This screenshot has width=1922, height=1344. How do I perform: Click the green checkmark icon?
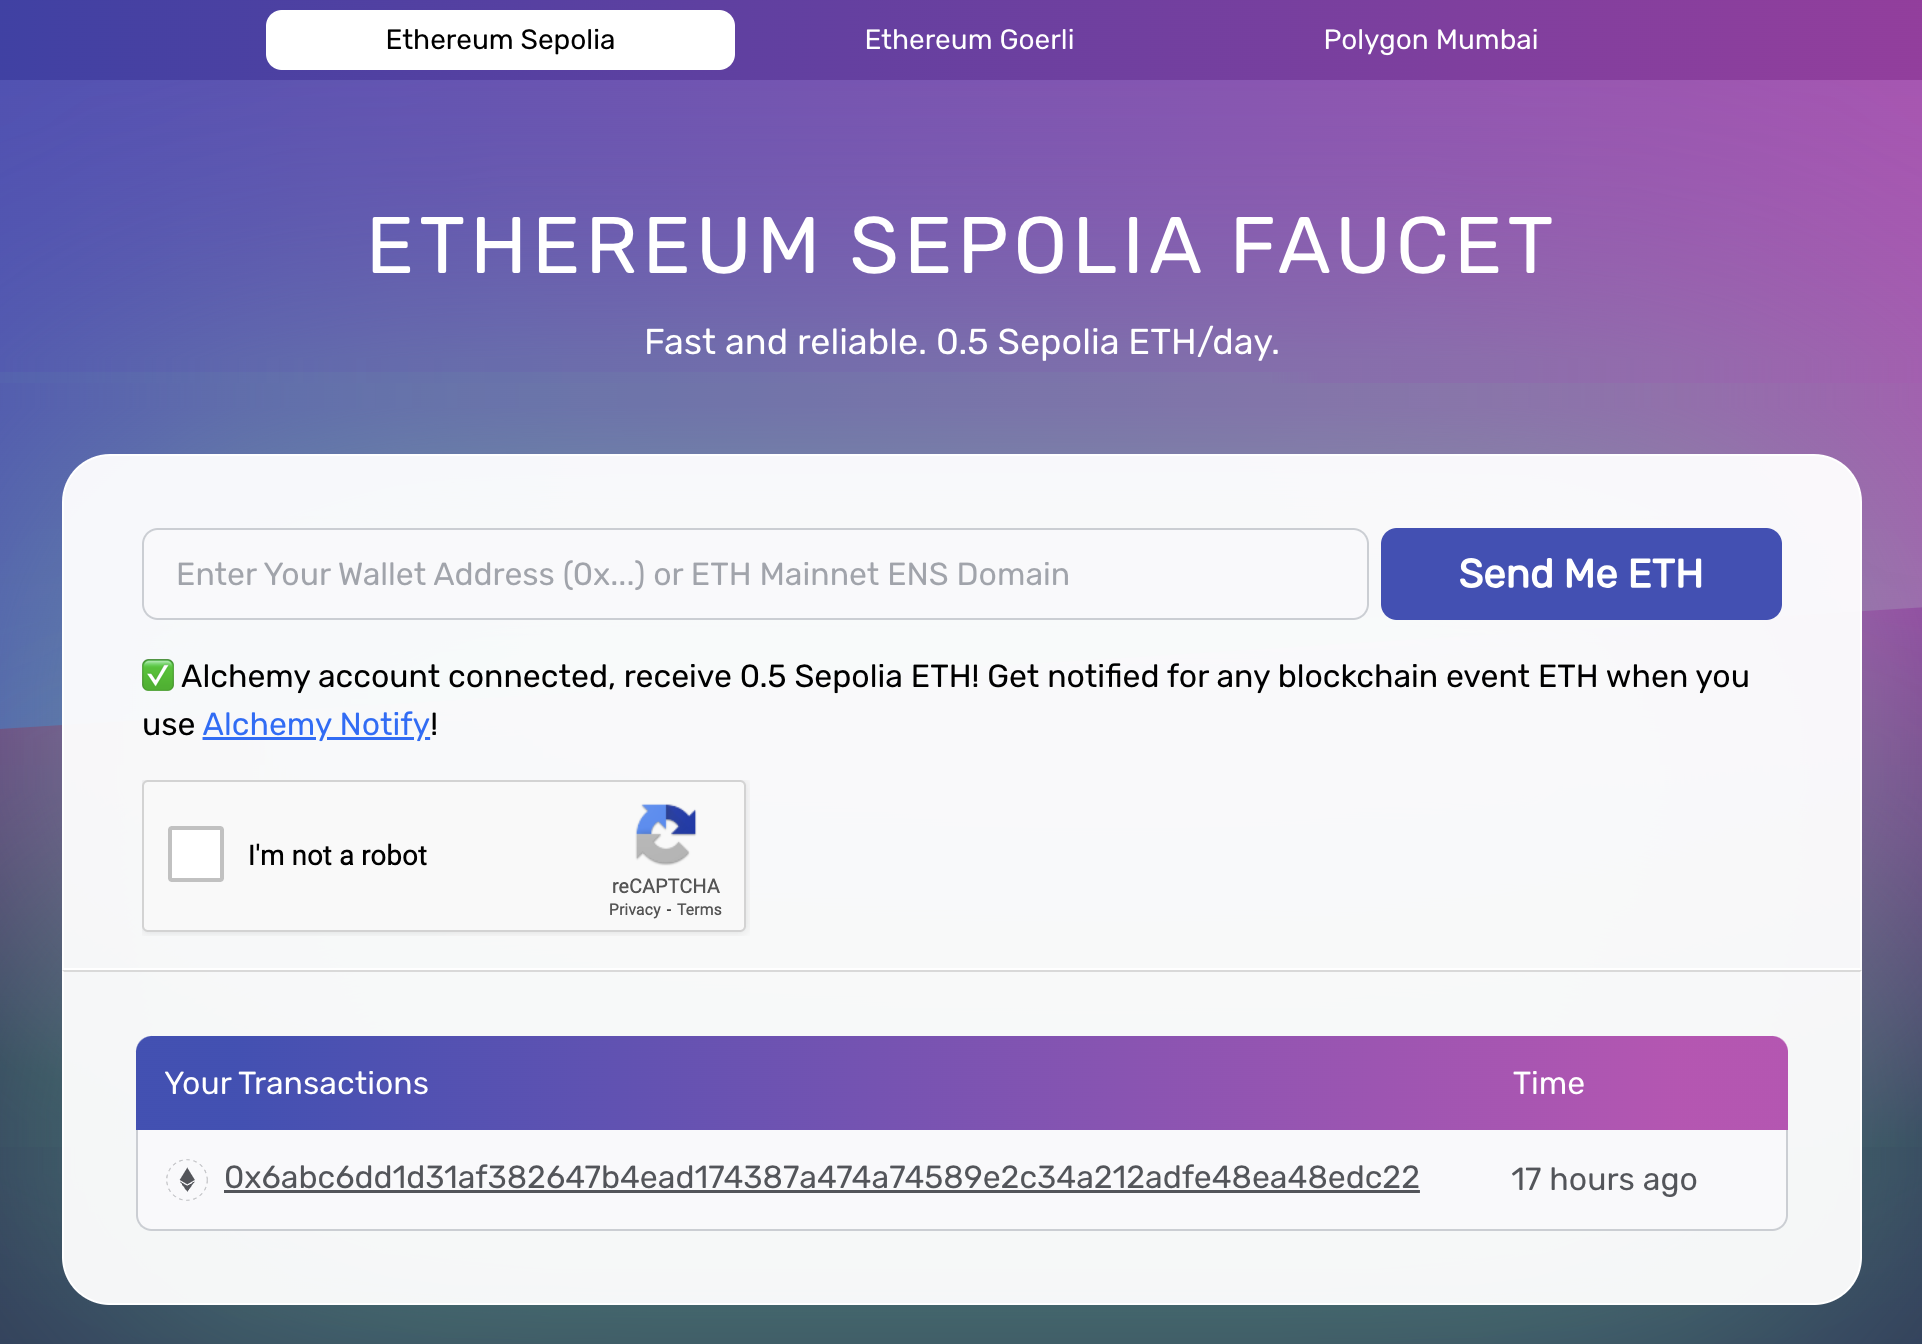point(158,676)
